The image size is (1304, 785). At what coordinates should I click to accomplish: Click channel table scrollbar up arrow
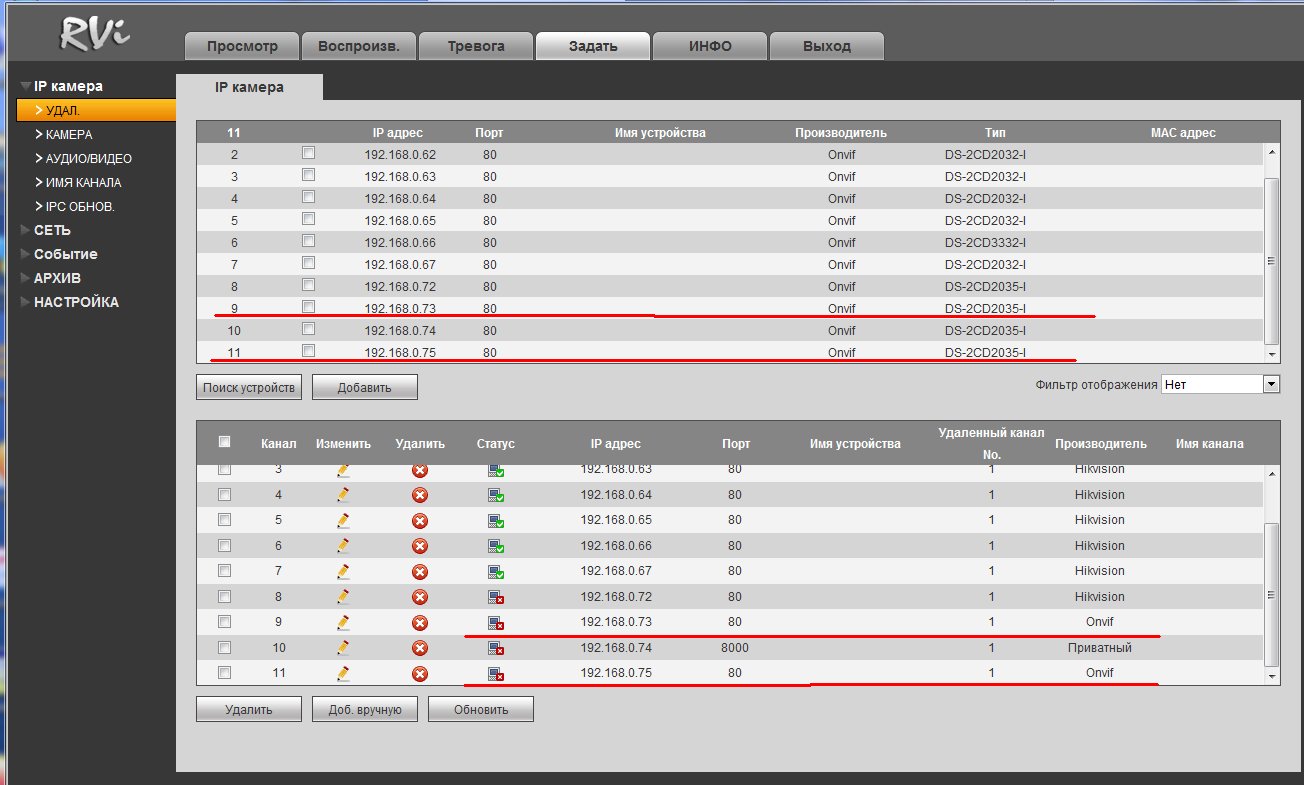coord(1272,473)
